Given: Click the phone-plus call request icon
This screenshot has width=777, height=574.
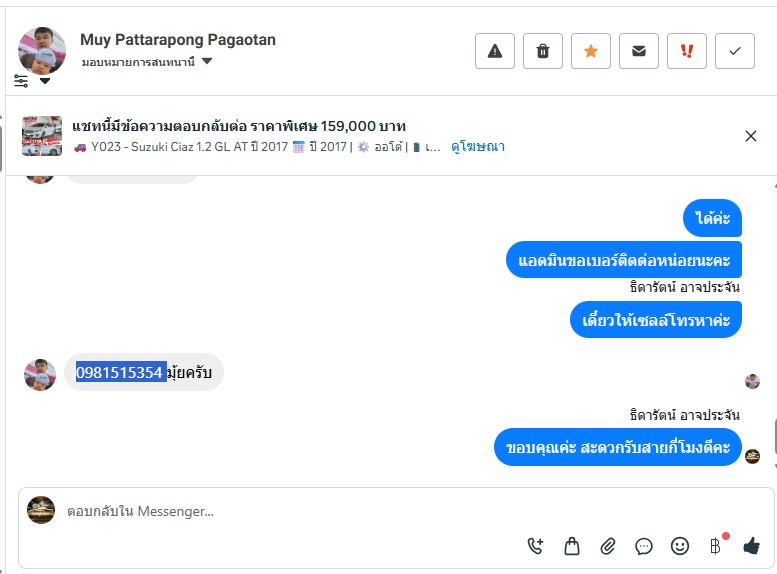Looking at the screenshot, I should coord(536,546).
